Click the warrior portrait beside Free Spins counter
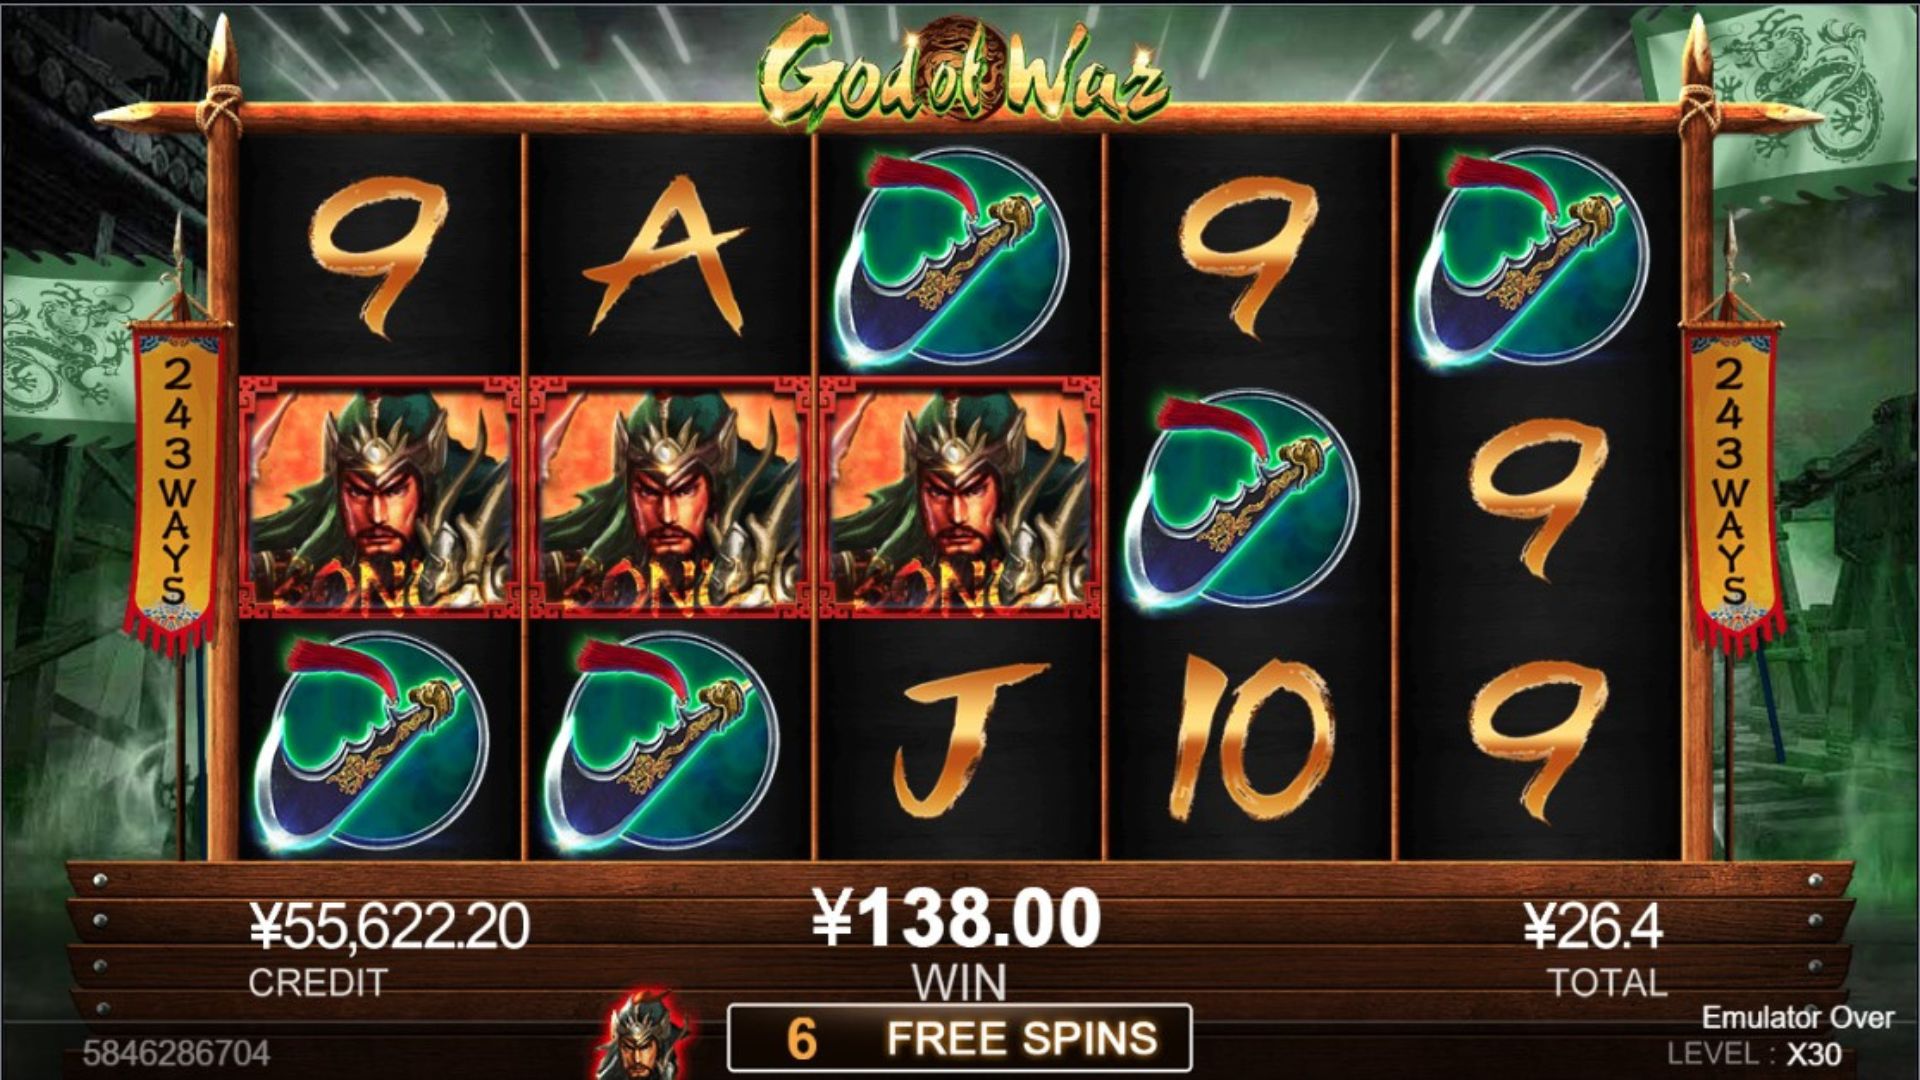 tap(642, 1035)
